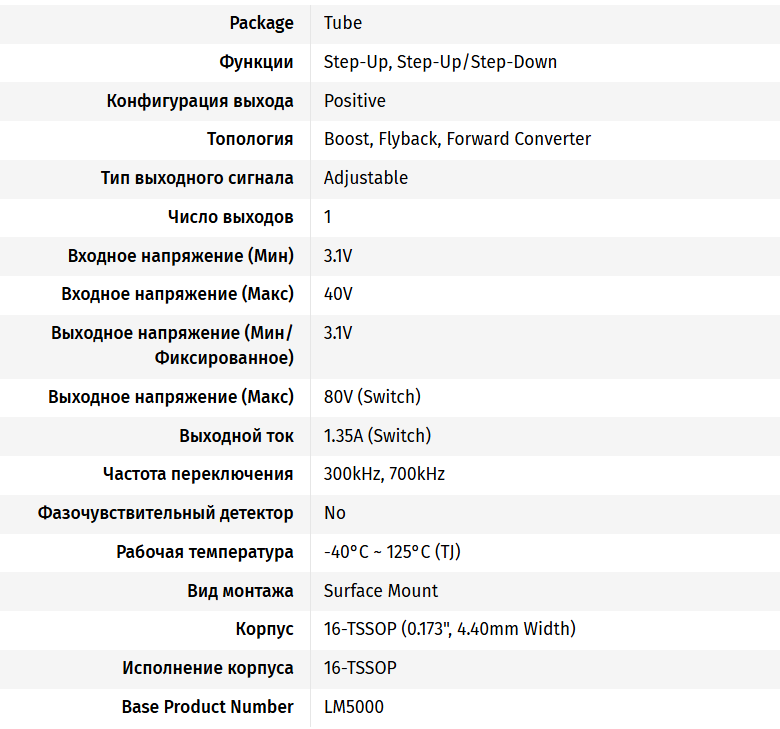The width and height of the screenshot is (780, 729).
Task: Click the 'Tube' package value
Action: coord(343,23)
